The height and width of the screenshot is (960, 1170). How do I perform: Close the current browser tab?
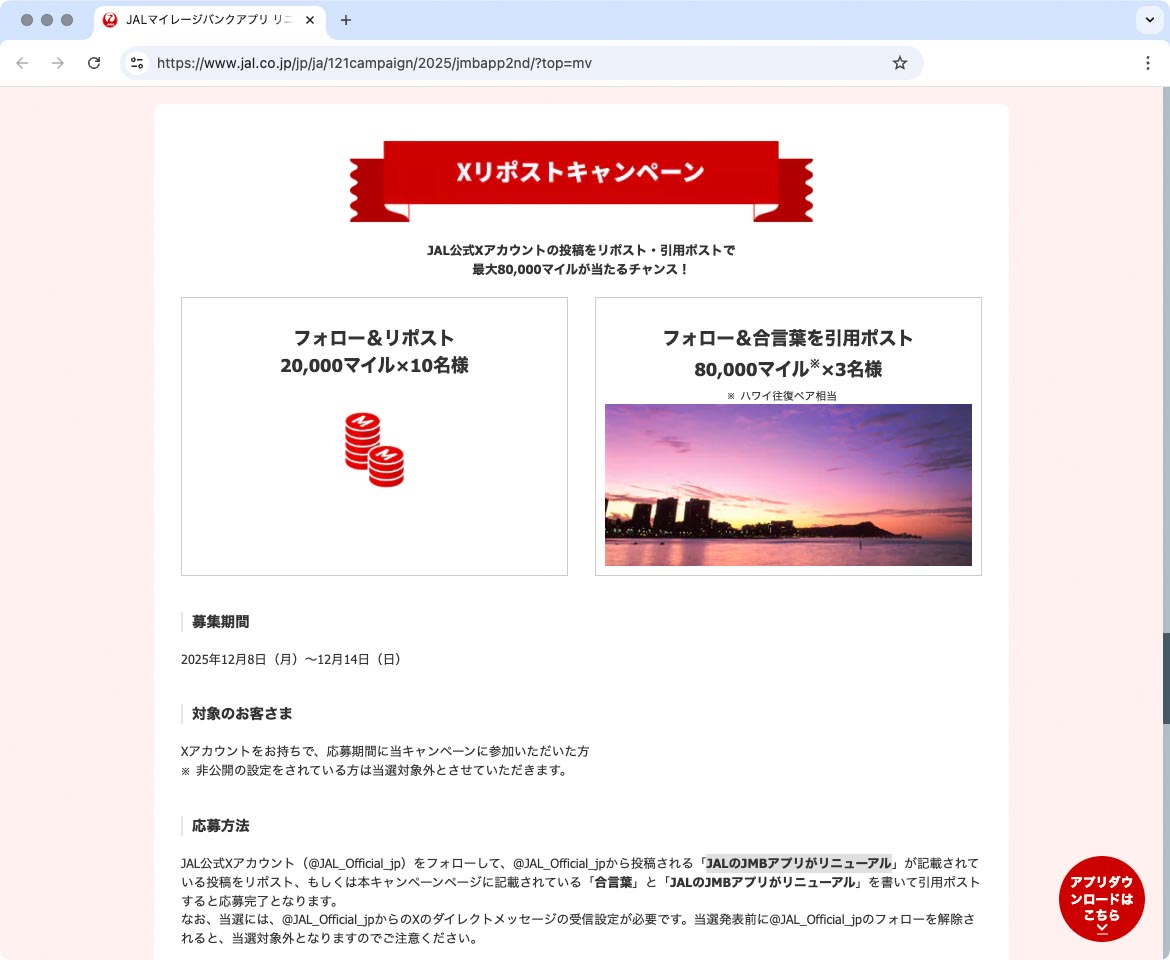click(x=310, y=19)
